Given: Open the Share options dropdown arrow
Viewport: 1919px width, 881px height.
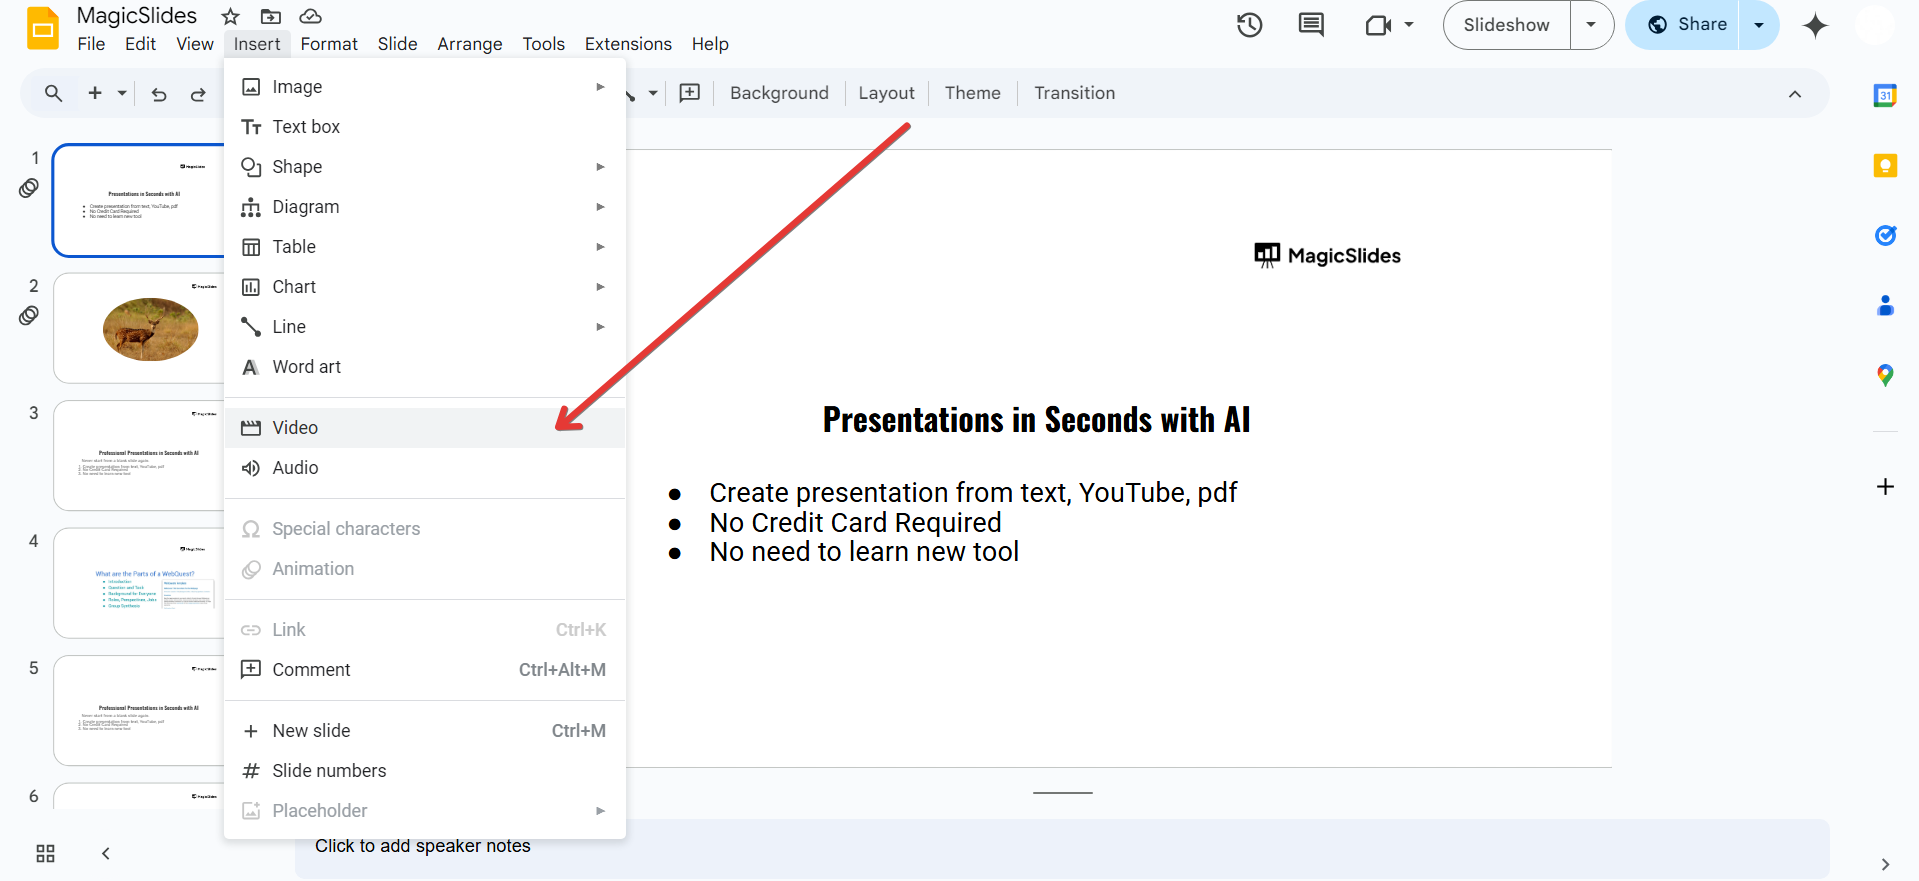Looking at the screenshot, I should [1759, 25].
